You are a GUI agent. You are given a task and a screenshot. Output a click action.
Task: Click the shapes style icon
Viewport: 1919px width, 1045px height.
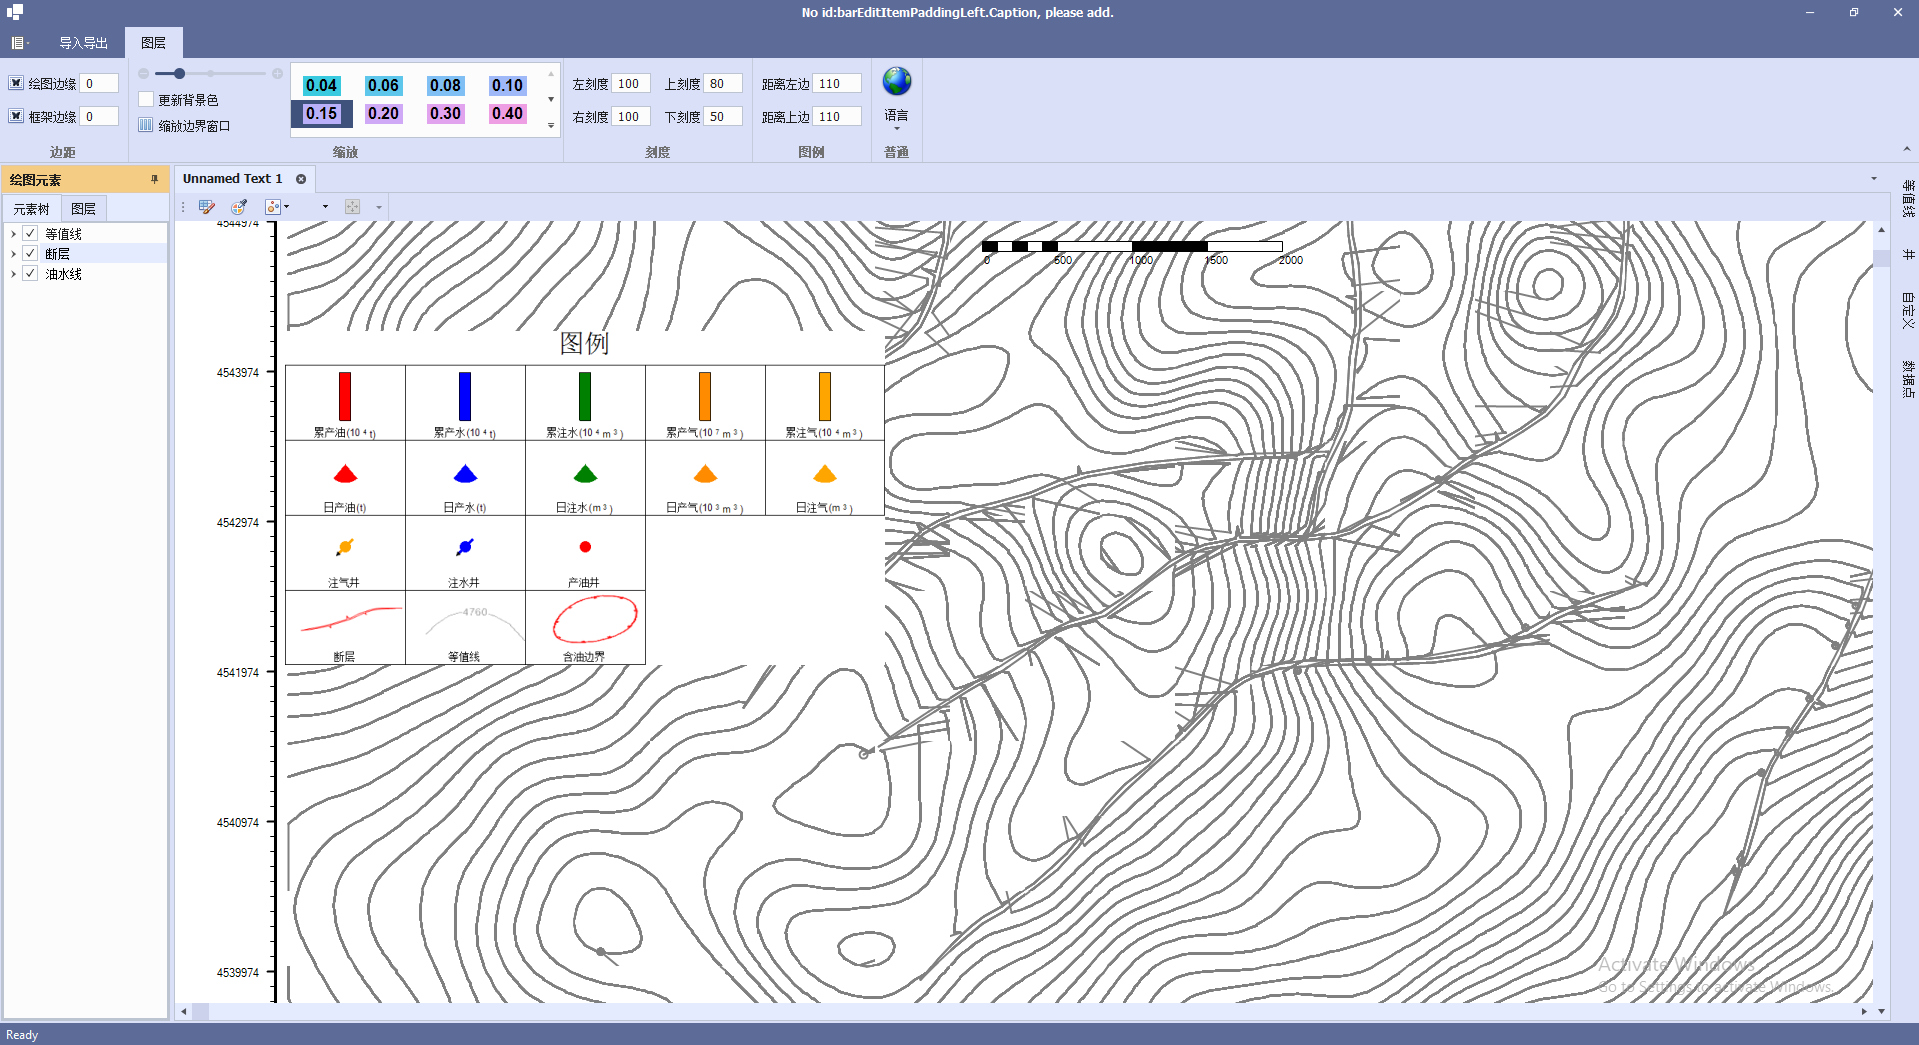point(272,207)
